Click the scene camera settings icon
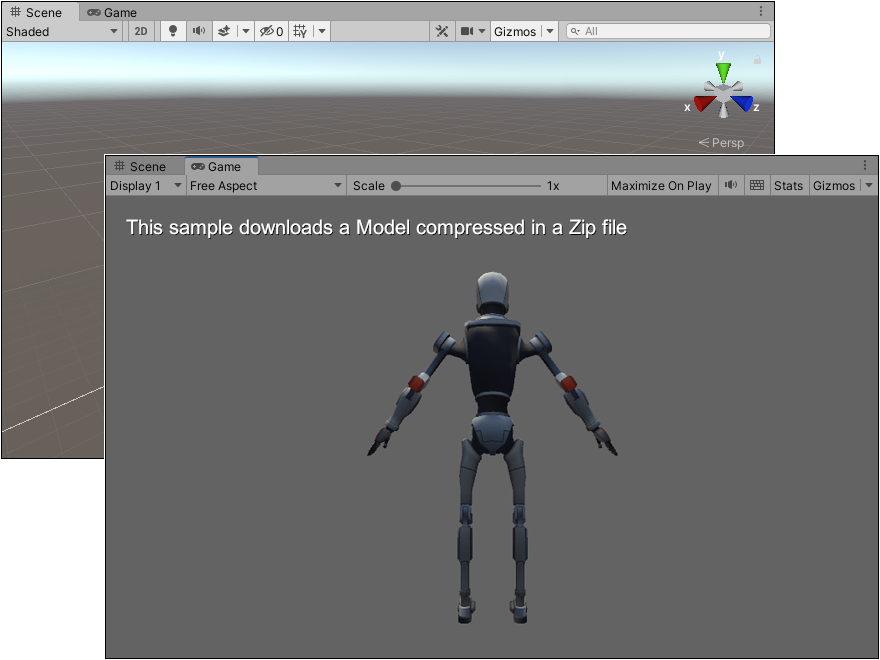Image resolution: width=880 pixels, height=660 pixels. tap(467, 31)
